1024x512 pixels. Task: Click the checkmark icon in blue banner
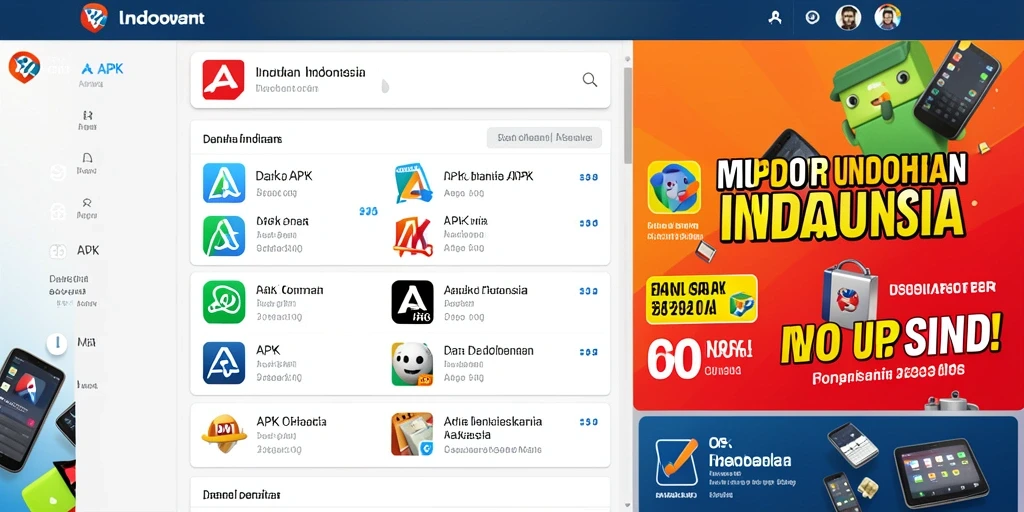tap(677, 464)
